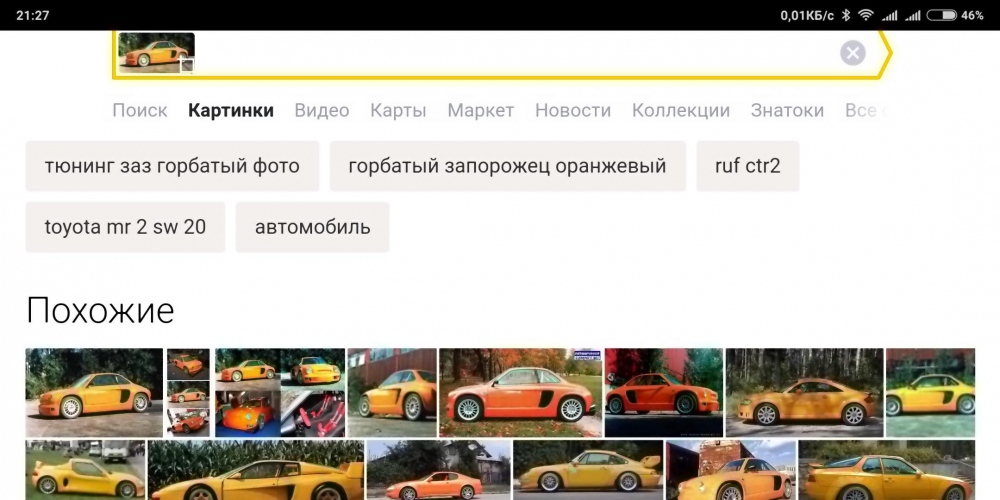This screenshot has width=1000, height=500.
Task: Clear the image search with the X button
Action: tap(853, 53)
